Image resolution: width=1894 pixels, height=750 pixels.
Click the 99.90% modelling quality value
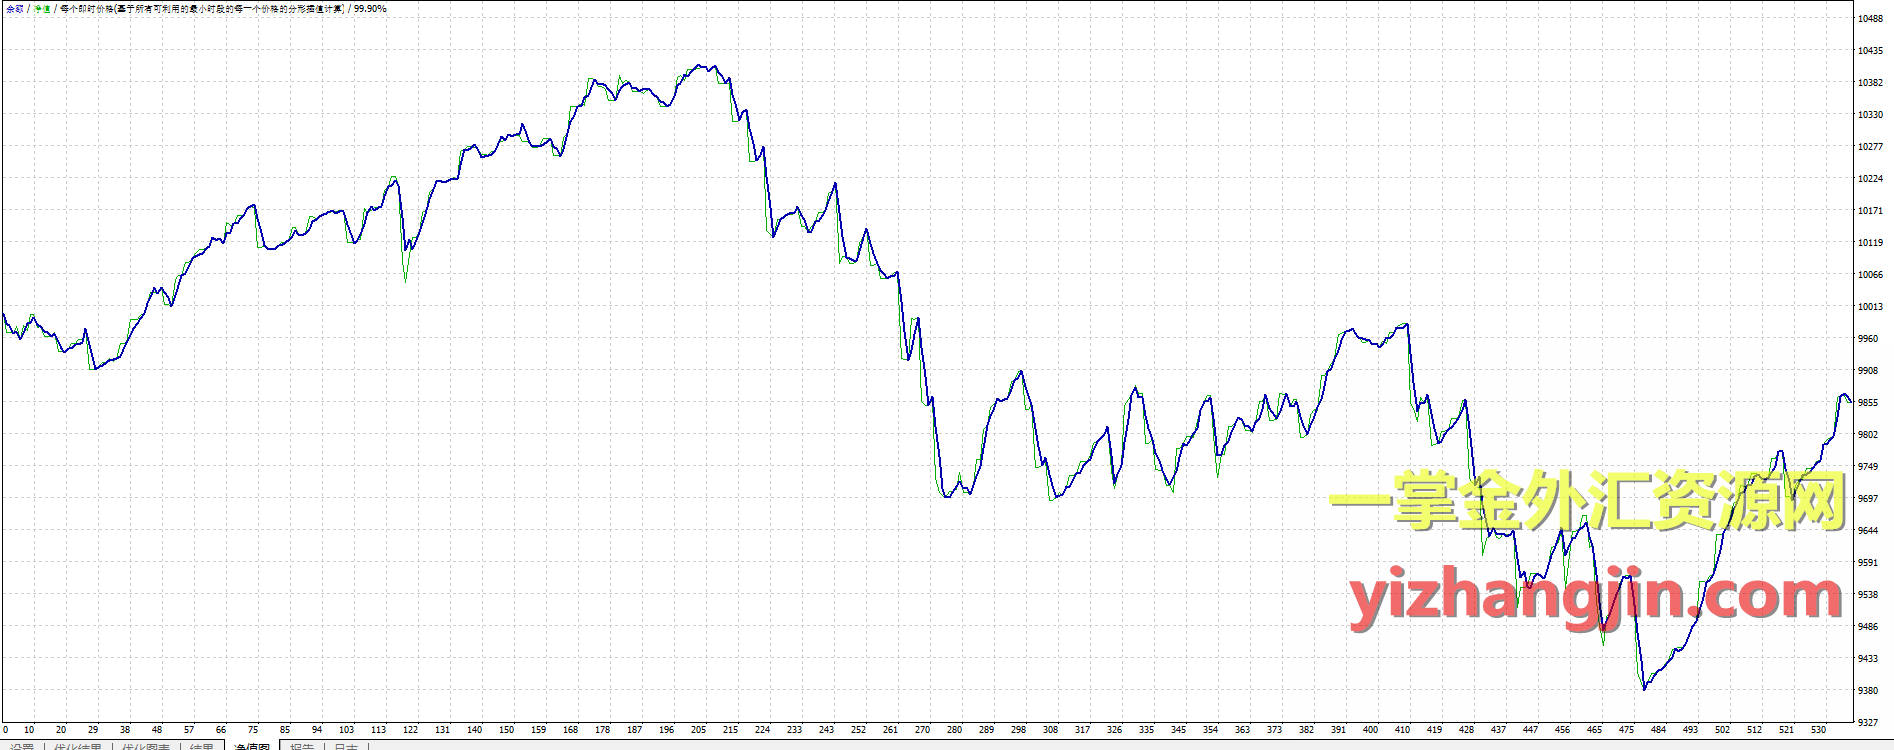click(370, 9)
